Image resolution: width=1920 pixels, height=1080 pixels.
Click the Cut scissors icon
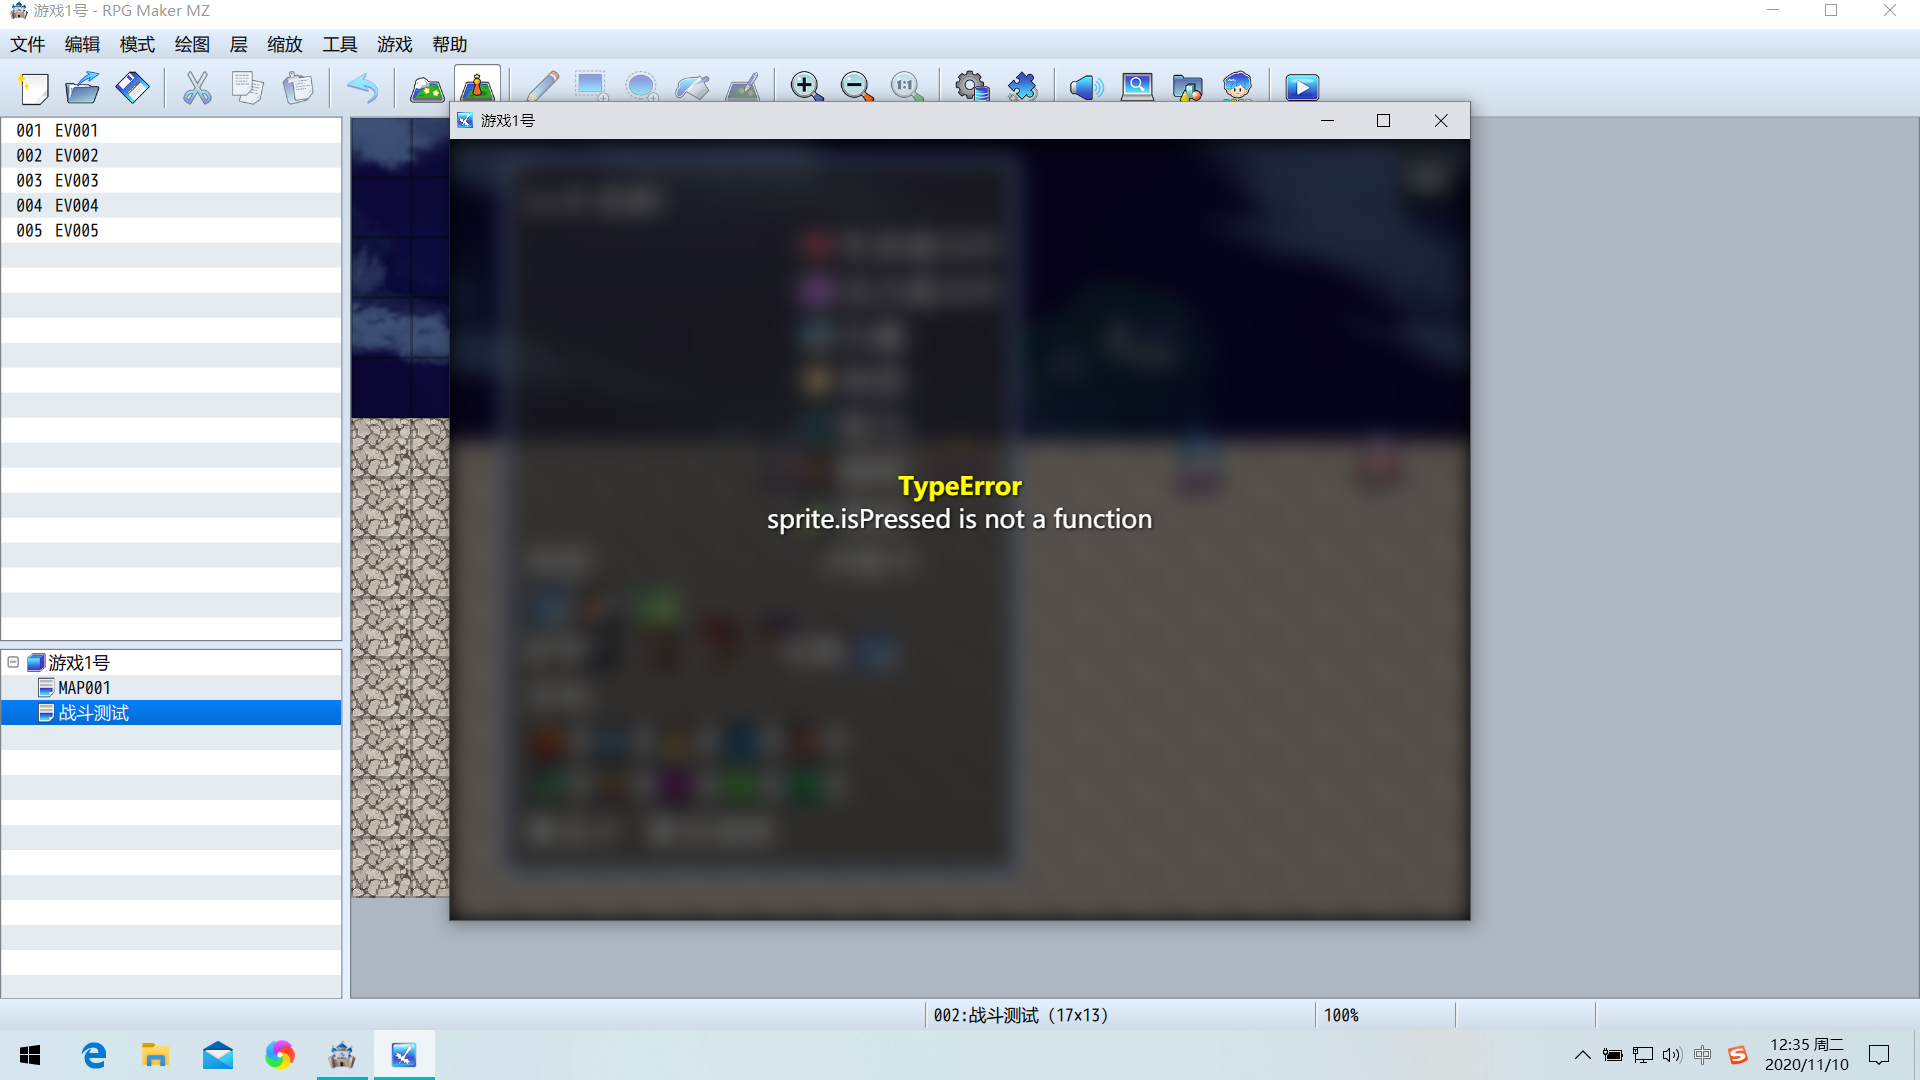[197, 88]
